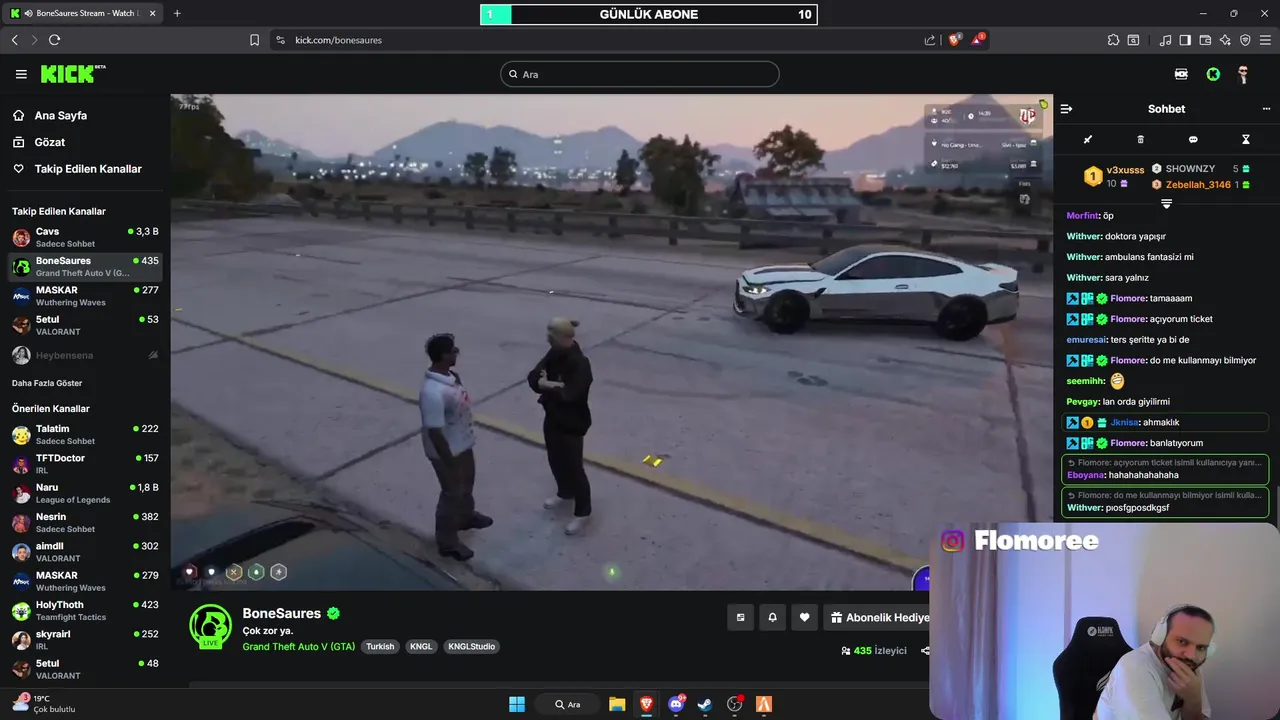The height and width of the screenshot is (720, 1280).
Task: Open the Kick clips camera icon in header
Action: 1181,74
